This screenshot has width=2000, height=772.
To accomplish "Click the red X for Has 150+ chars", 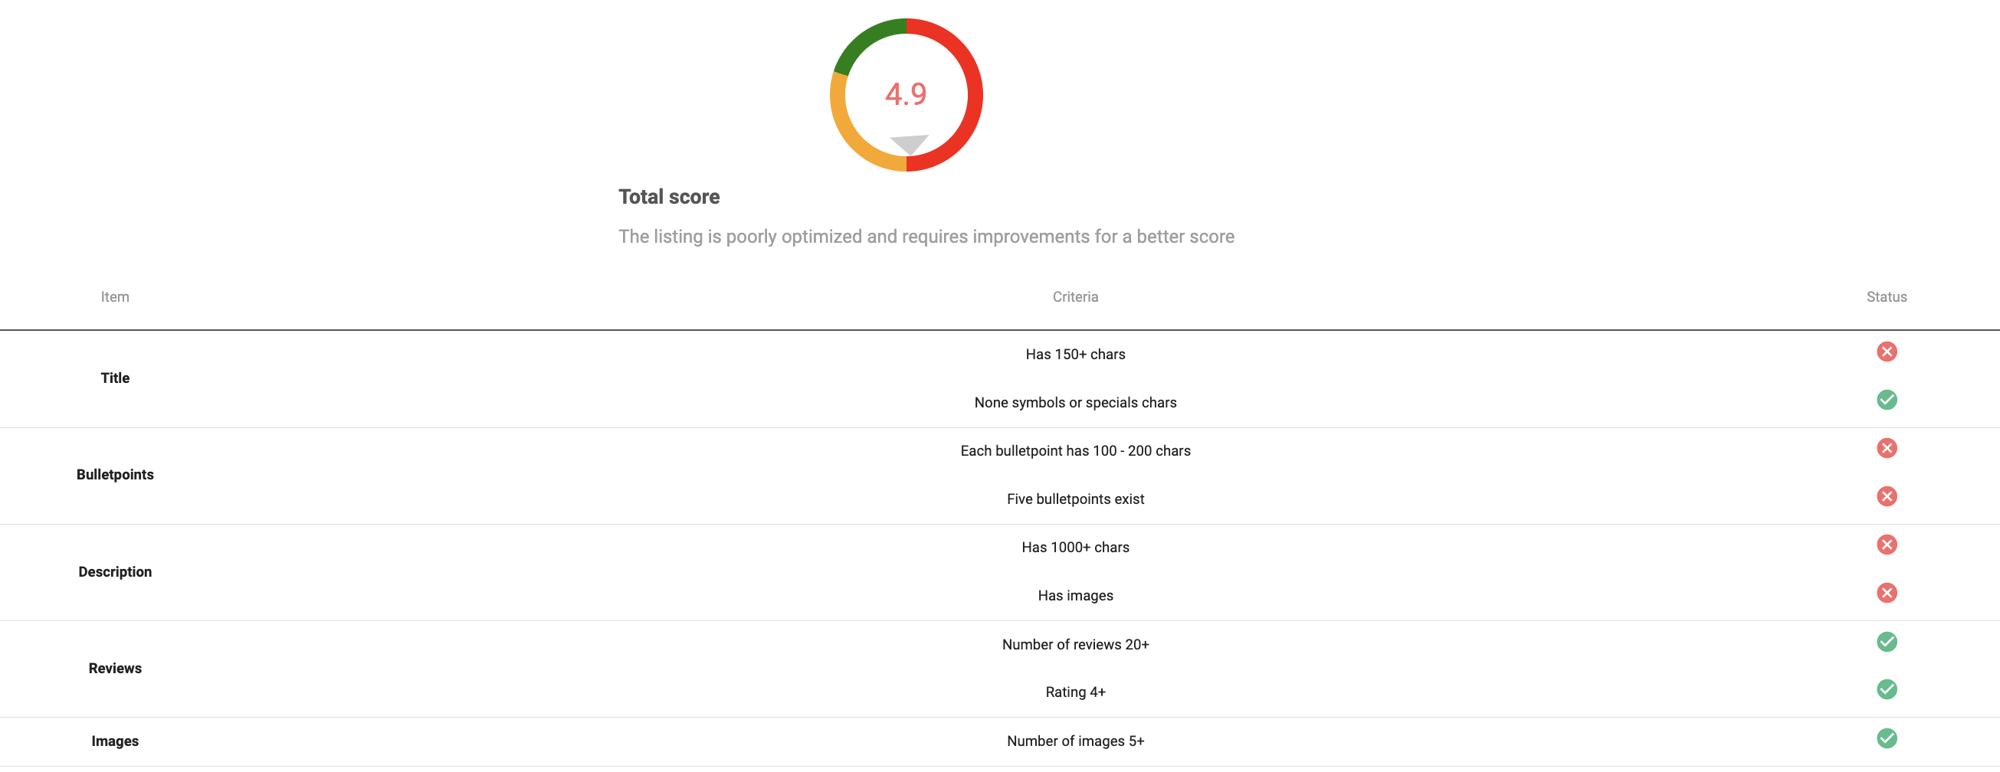I will pyautogui.click(x=1887, y=352).
